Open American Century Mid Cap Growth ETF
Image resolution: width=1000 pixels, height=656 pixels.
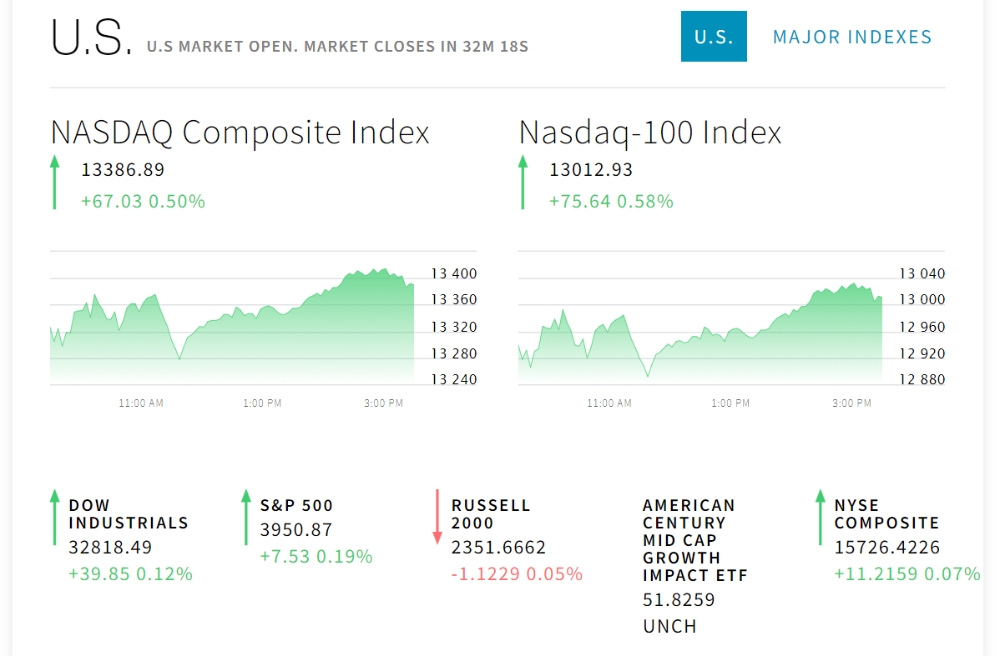694,540
